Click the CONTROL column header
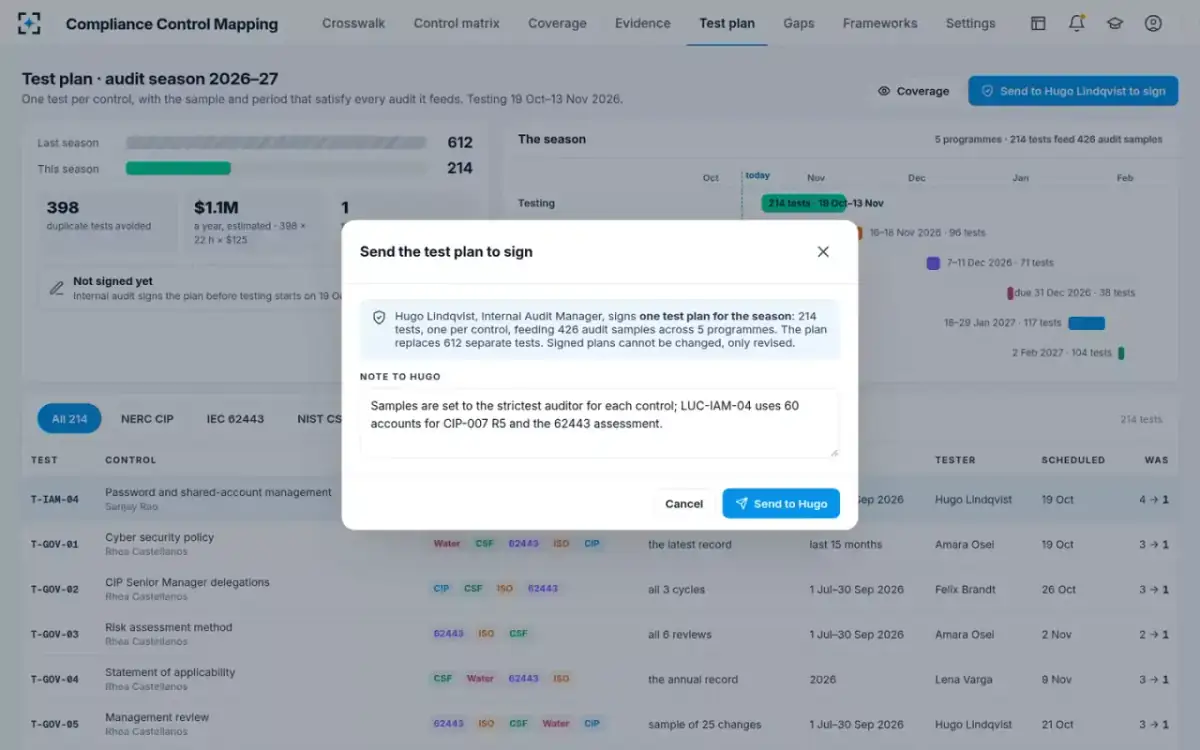This screenshot has width=1200, height=750. click(x=131, y=460)
